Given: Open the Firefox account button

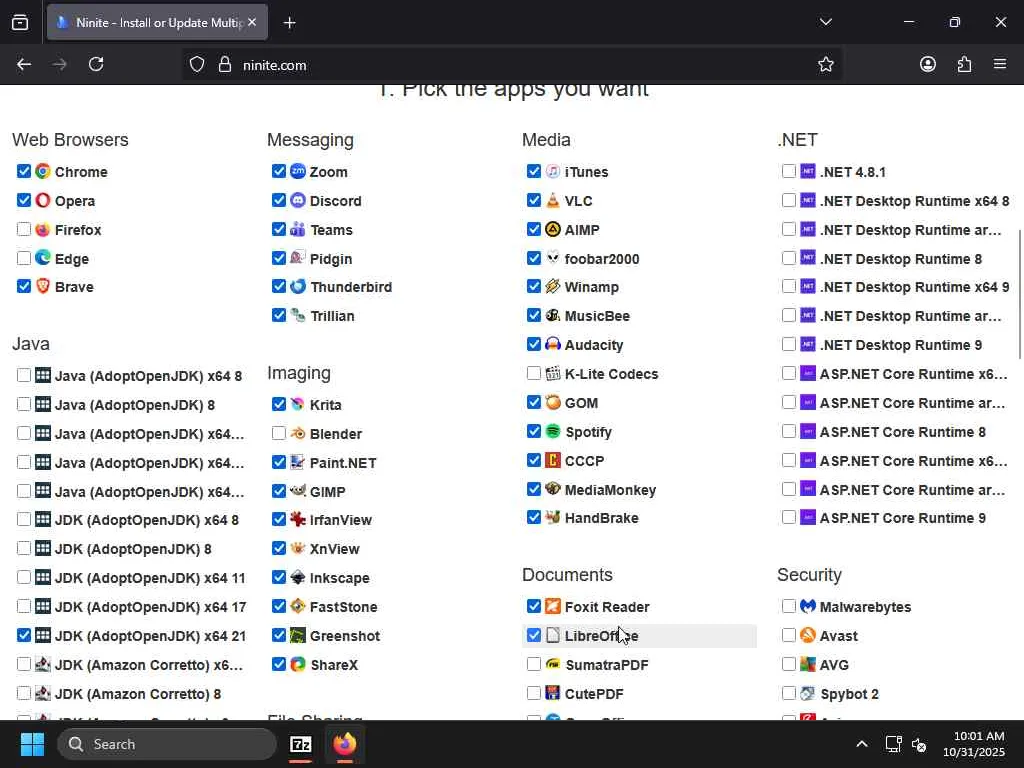Looking at the screenshot, I should point(927,64).
